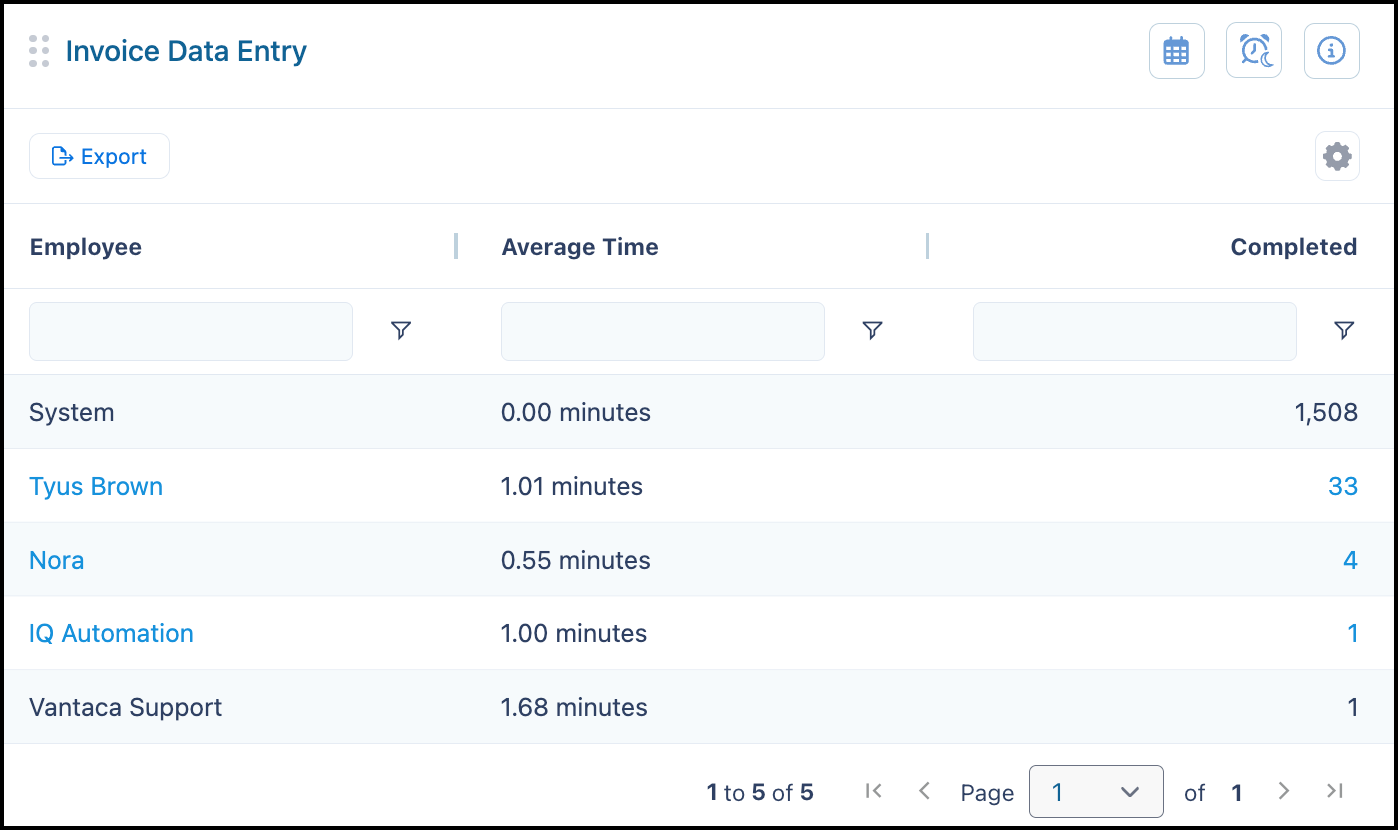Click the 1.00 minutes cell
The image size is (1398, 830).
point(574,634)
